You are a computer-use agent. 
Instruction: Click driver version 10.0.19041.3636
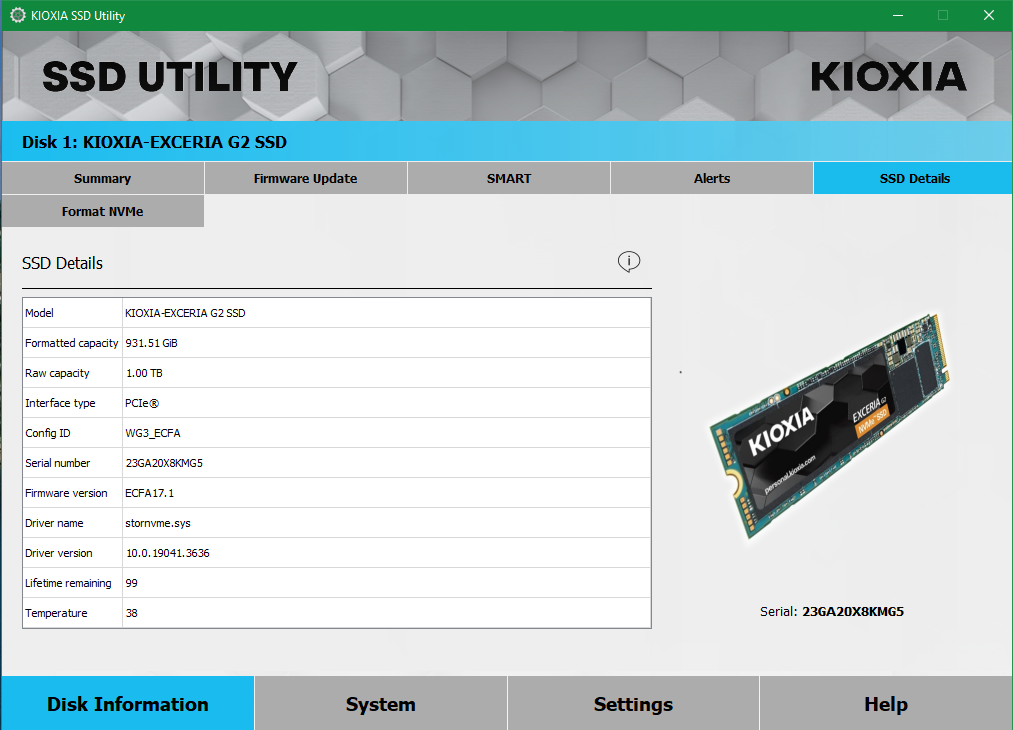[386, 553]
